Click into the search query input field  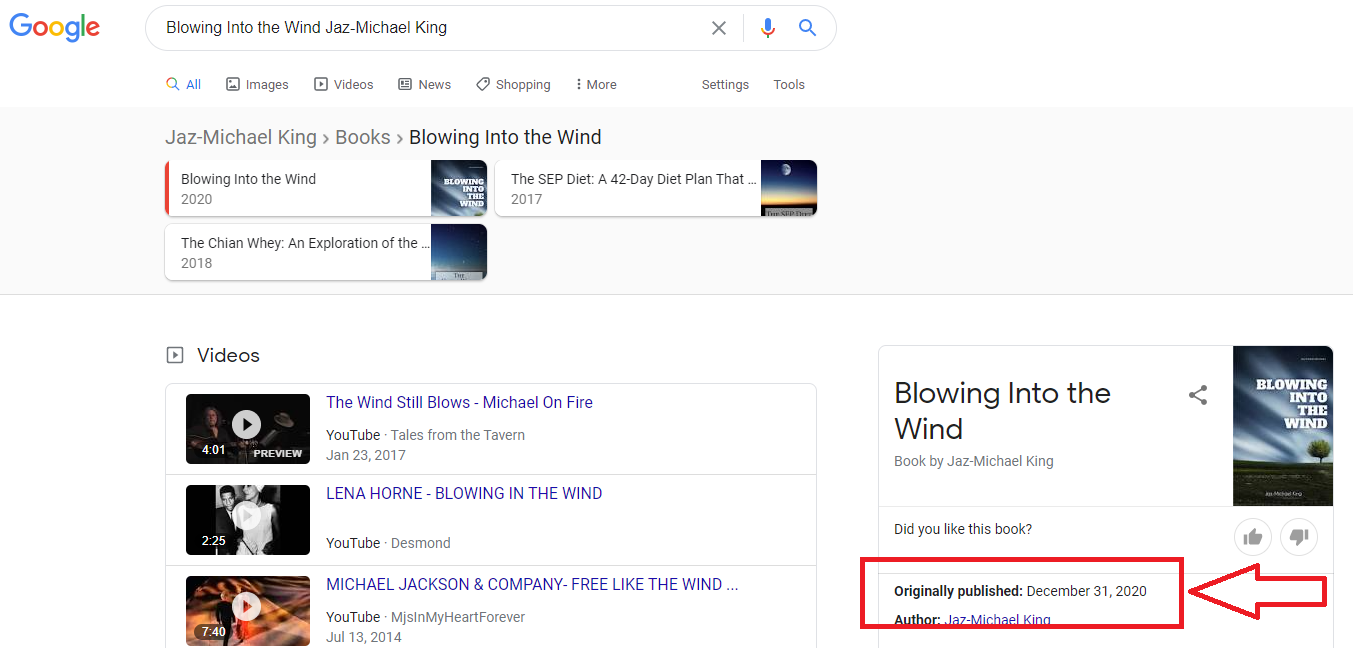point(430,28)
